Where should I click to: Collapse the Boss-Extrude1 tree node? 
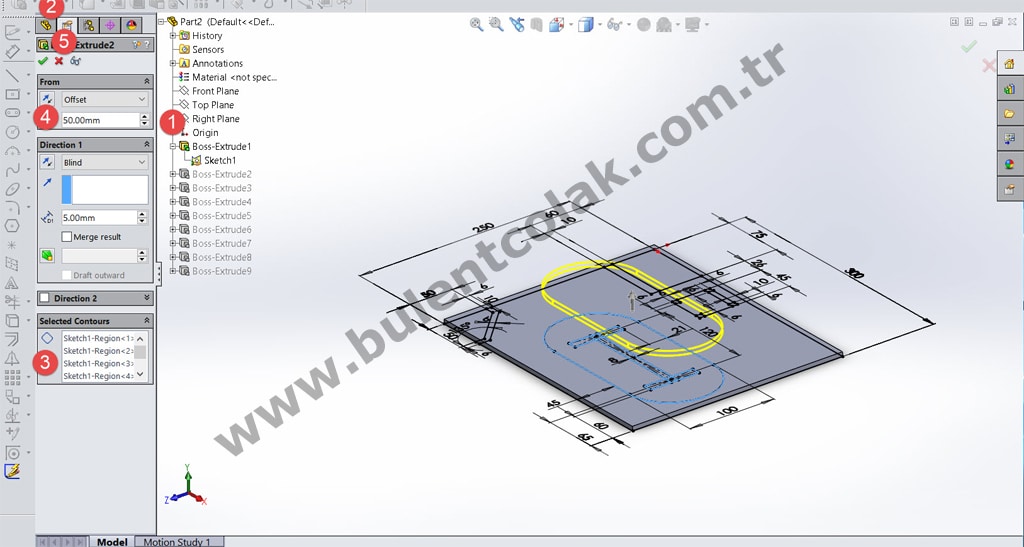(x=173, y=146)
